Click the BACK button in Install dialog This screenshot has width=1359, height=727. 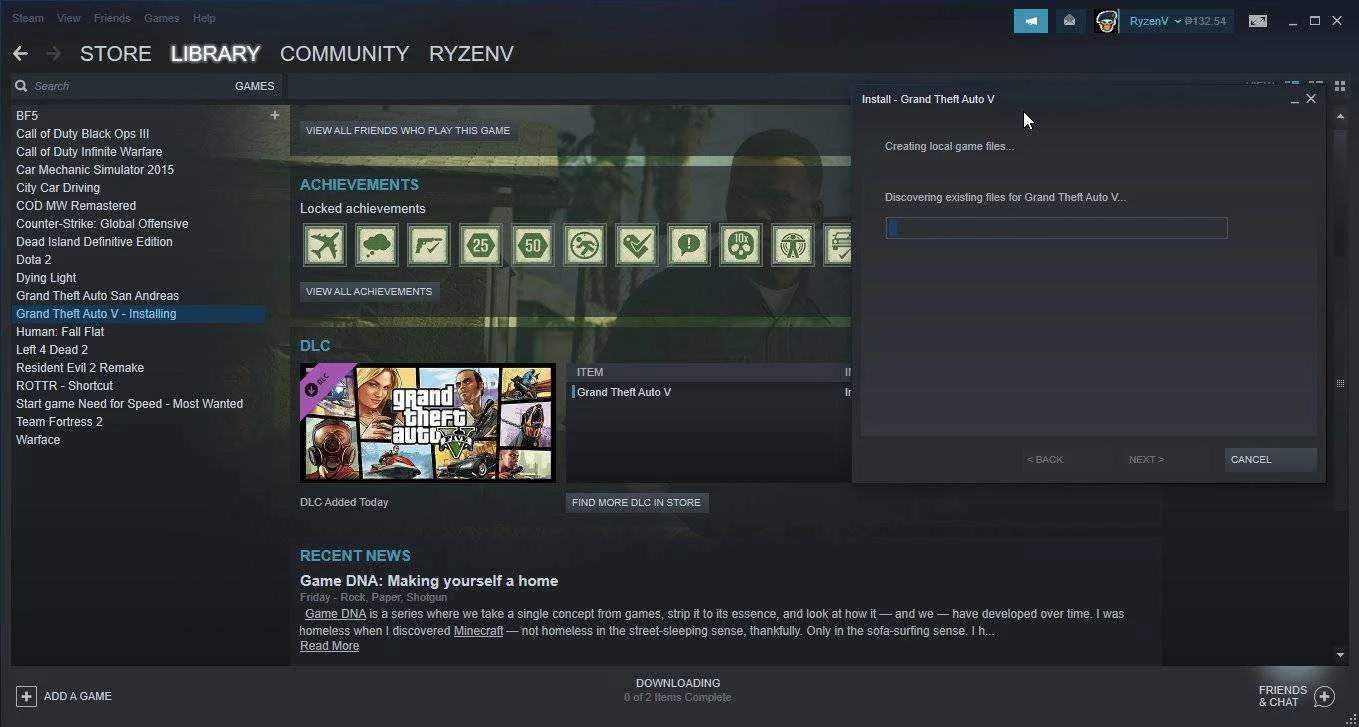(x=1045, y=460)
